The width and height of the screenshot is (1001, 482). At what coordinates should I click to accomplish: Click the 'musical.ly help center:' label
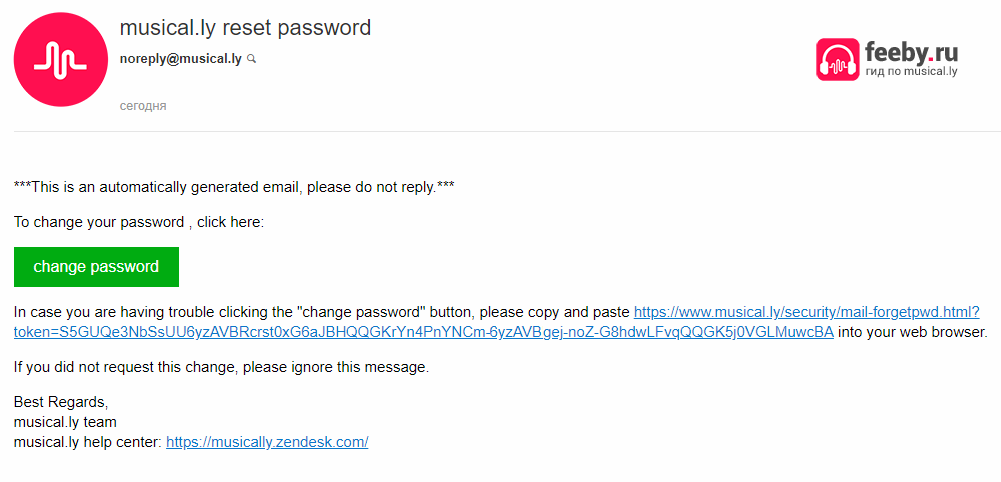point(88,442)
